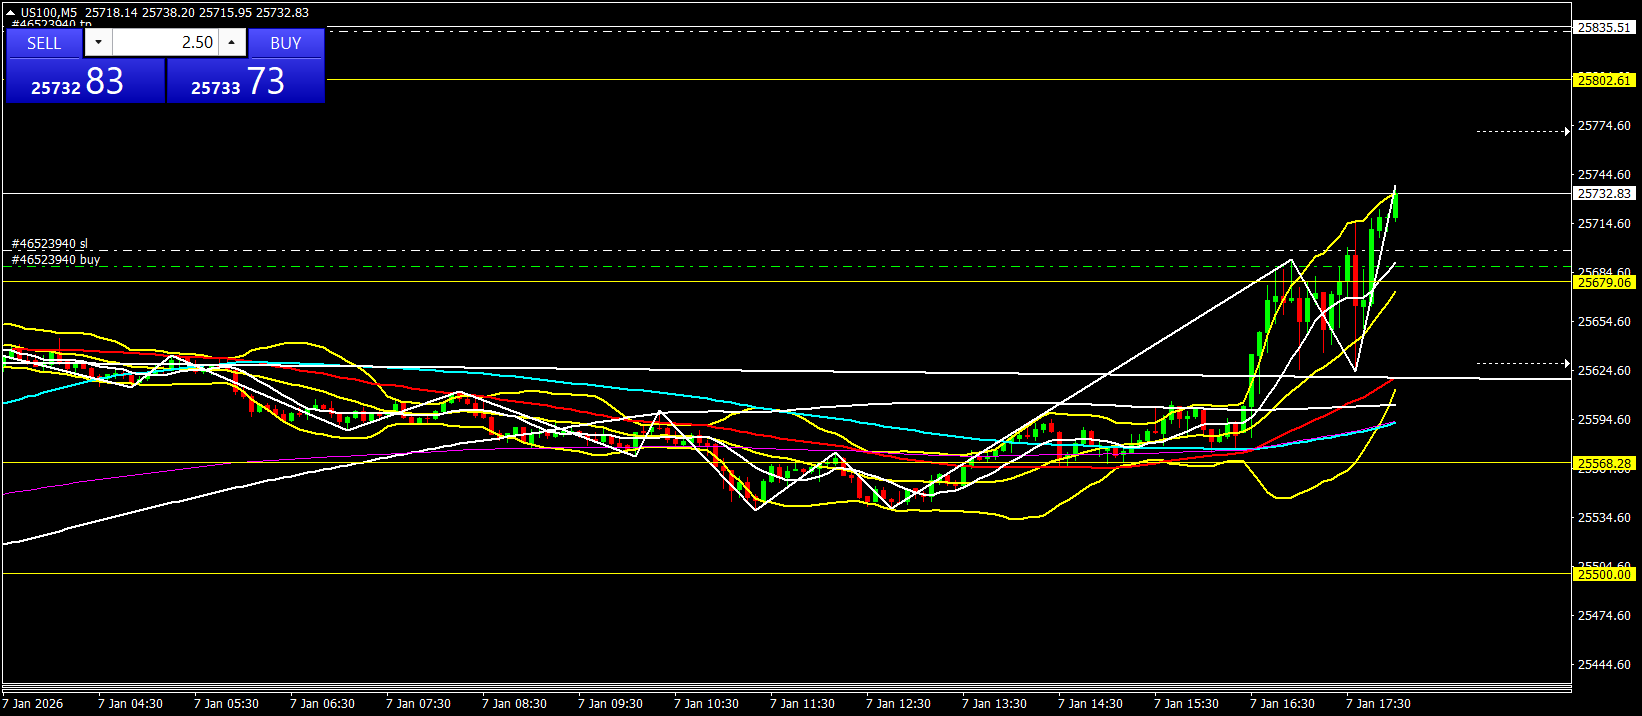The width and height of the screenshot is (1642, 716).
Task: Click the yellow 25568.28 price tag
Action: (x=1604, y=464)
